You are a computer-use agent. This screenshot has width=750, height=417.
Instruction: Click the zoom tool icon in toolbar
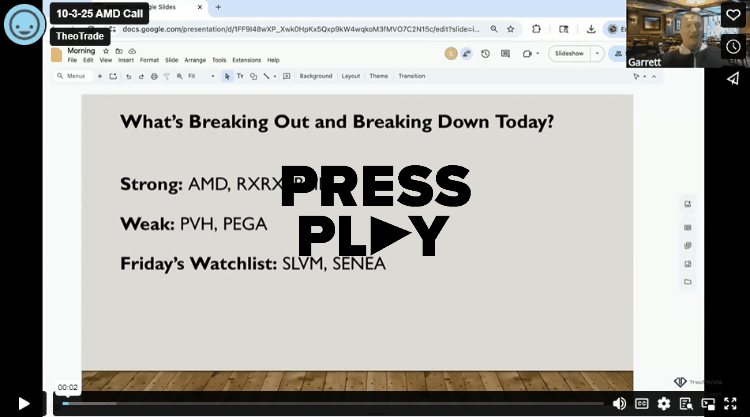tap(179, 76)
